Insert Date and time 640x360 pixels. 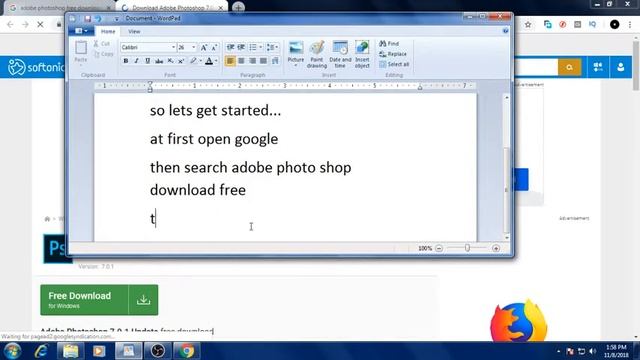pyautogui.click(x=340, y=54)
